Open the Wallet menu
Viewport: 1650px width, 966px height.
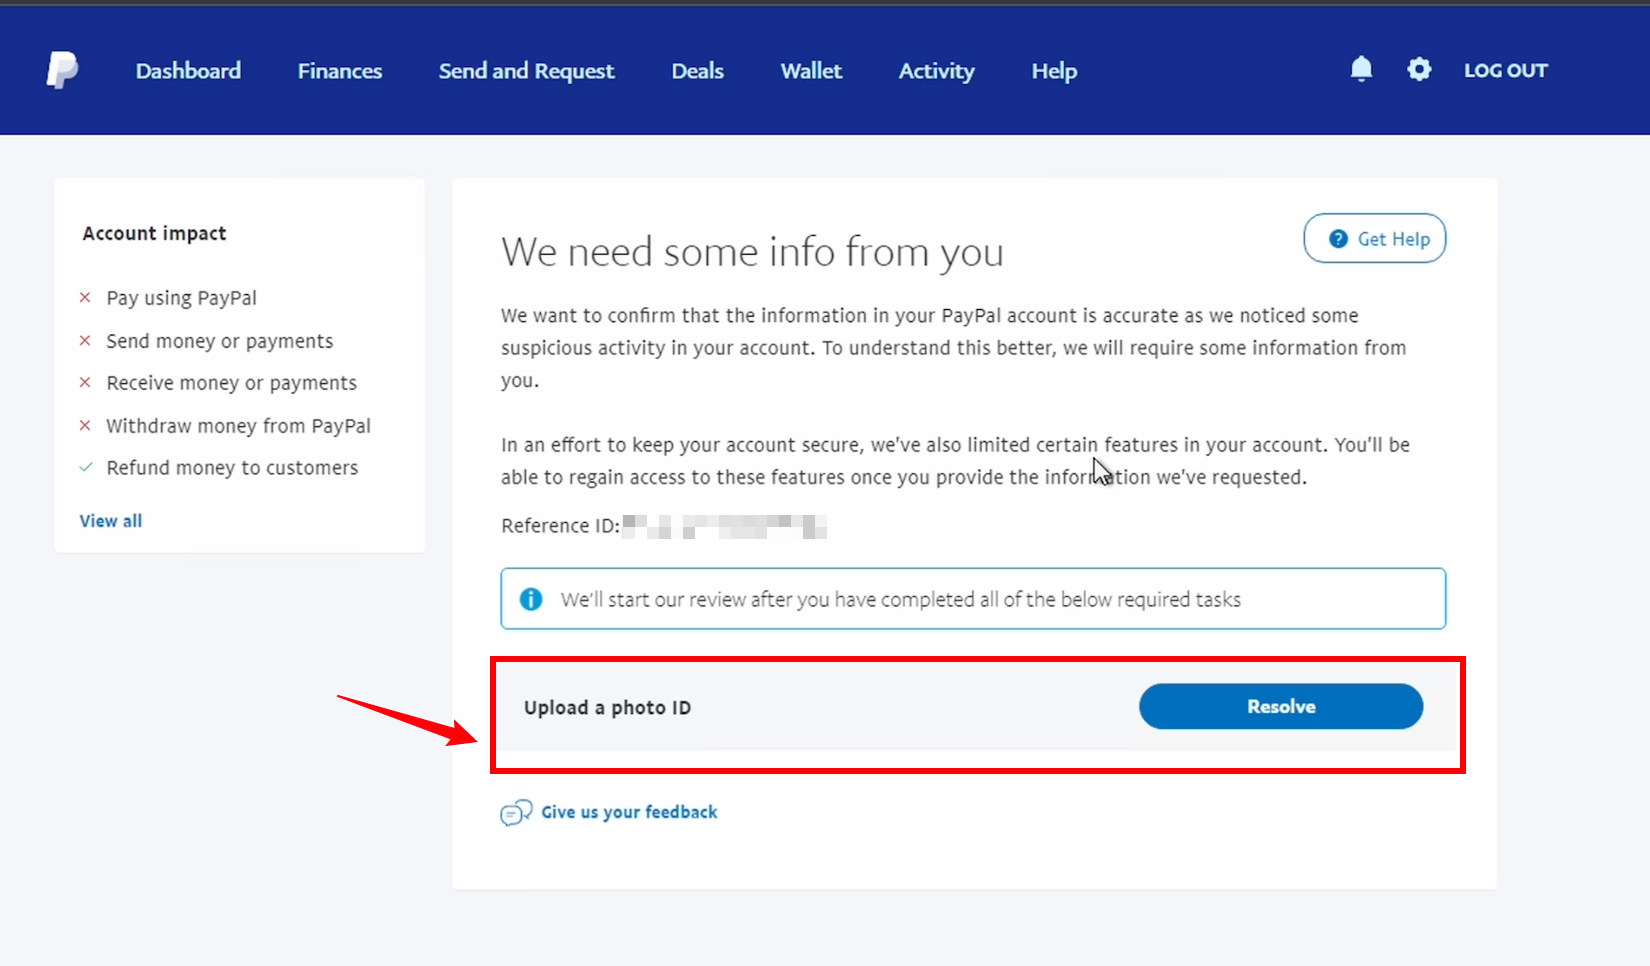pos(811,71)
